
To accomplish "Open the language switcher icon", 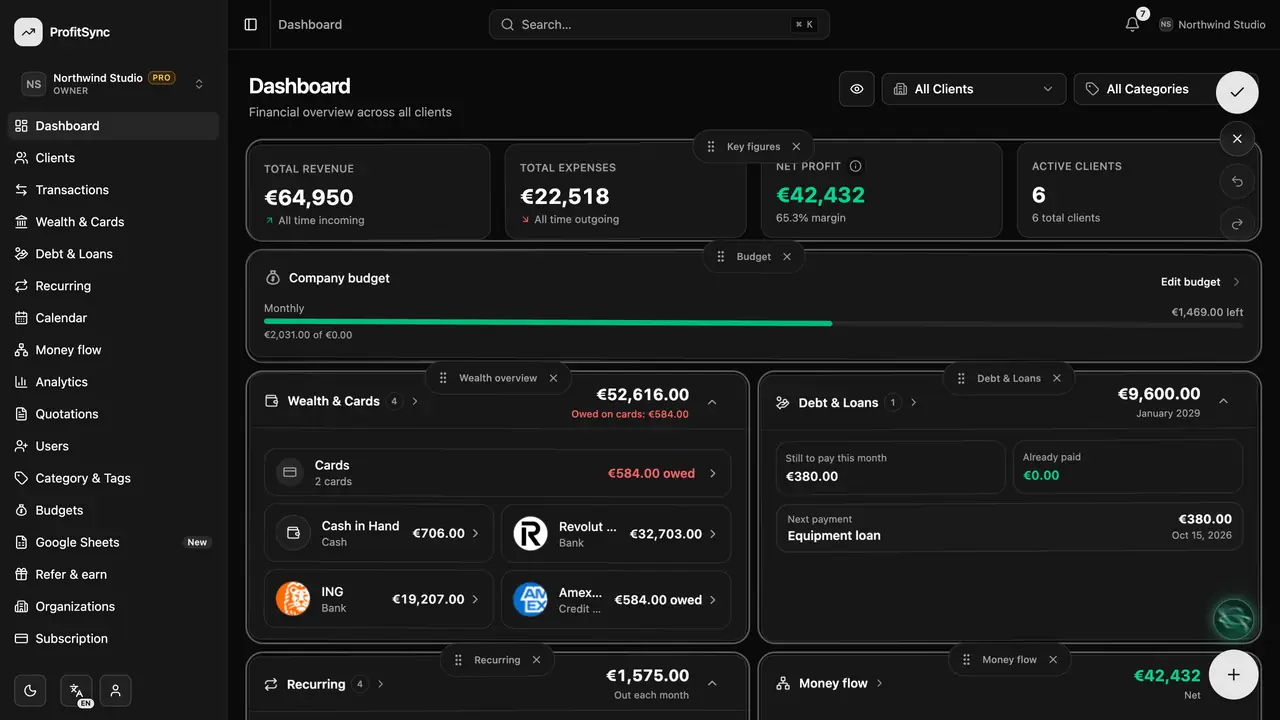I will pyautogui.click(x=76, y=690).
